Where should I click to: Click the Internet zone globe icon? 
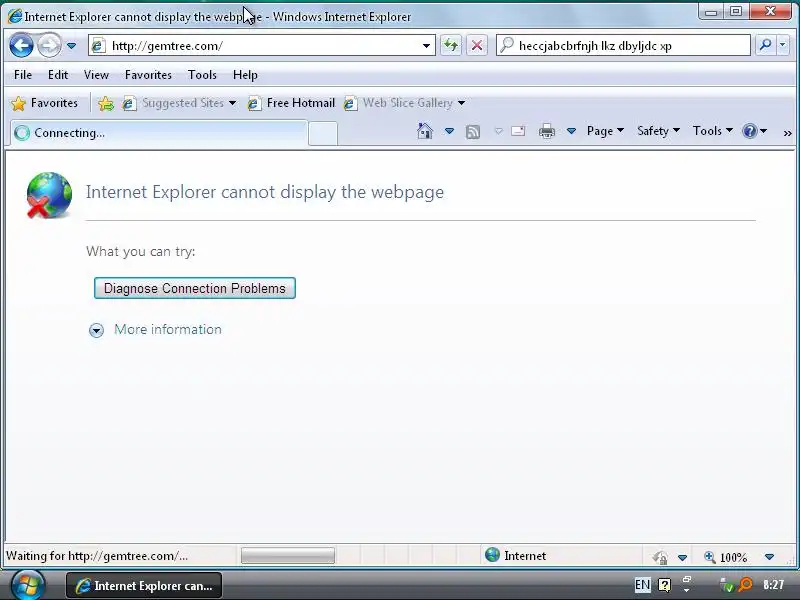click(492, 555)
